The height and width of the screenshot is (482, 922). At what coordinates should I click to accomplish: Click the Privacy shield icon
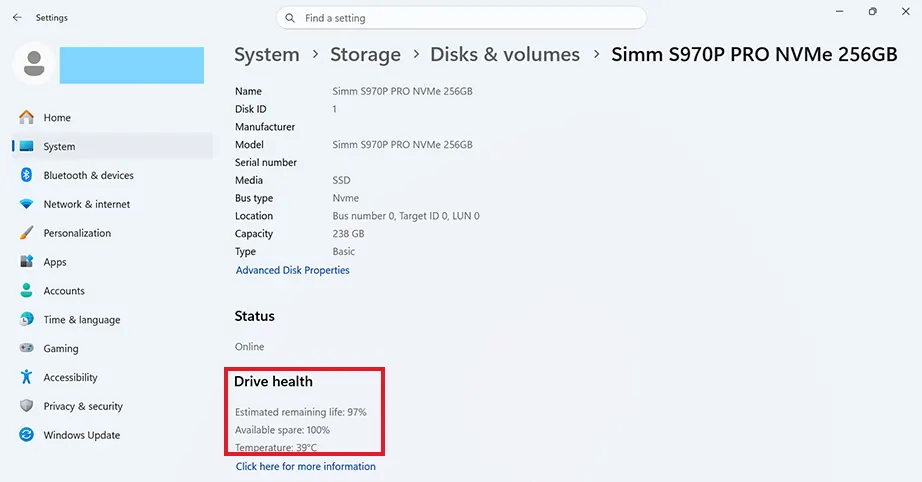[x=26, y=406]
